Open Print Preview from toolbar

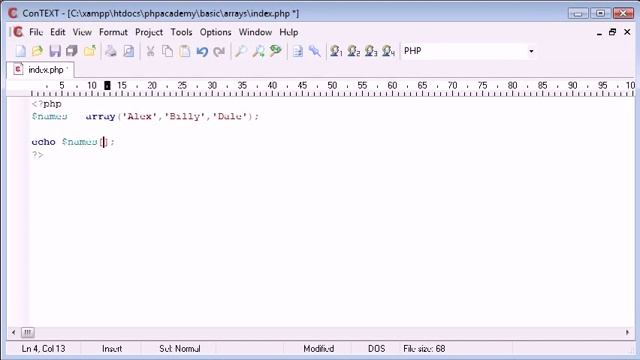tap(129, 51)
